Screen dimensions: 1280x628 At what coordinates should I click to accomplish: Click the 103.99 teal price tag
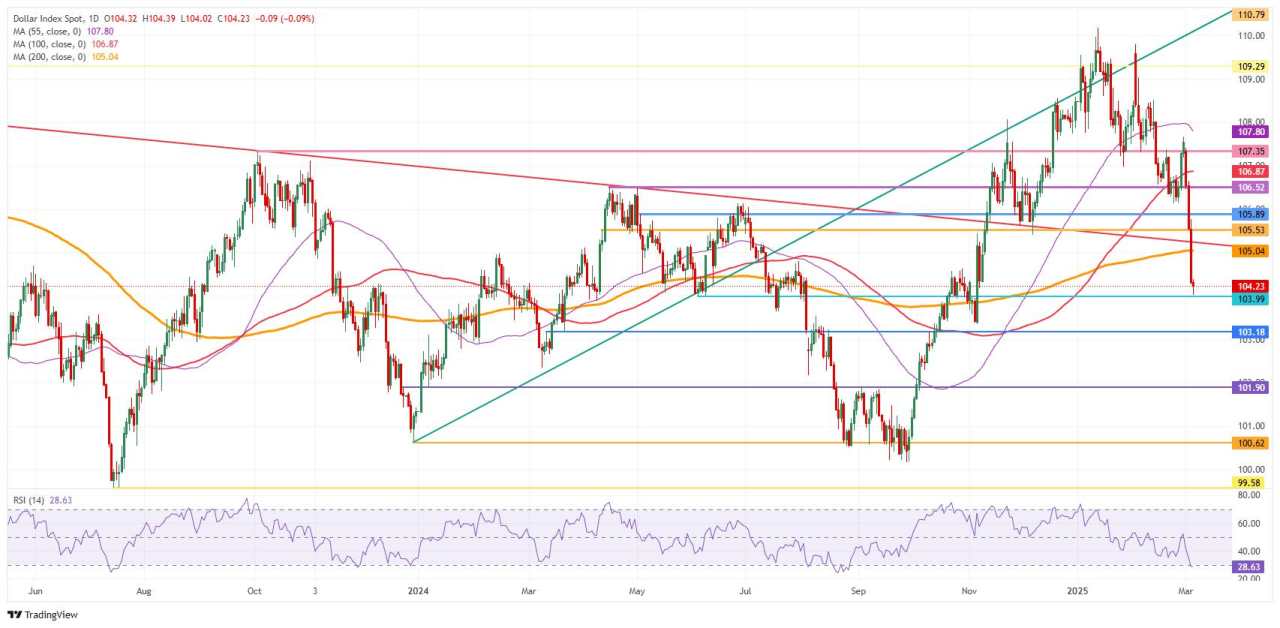(1252, 297)
